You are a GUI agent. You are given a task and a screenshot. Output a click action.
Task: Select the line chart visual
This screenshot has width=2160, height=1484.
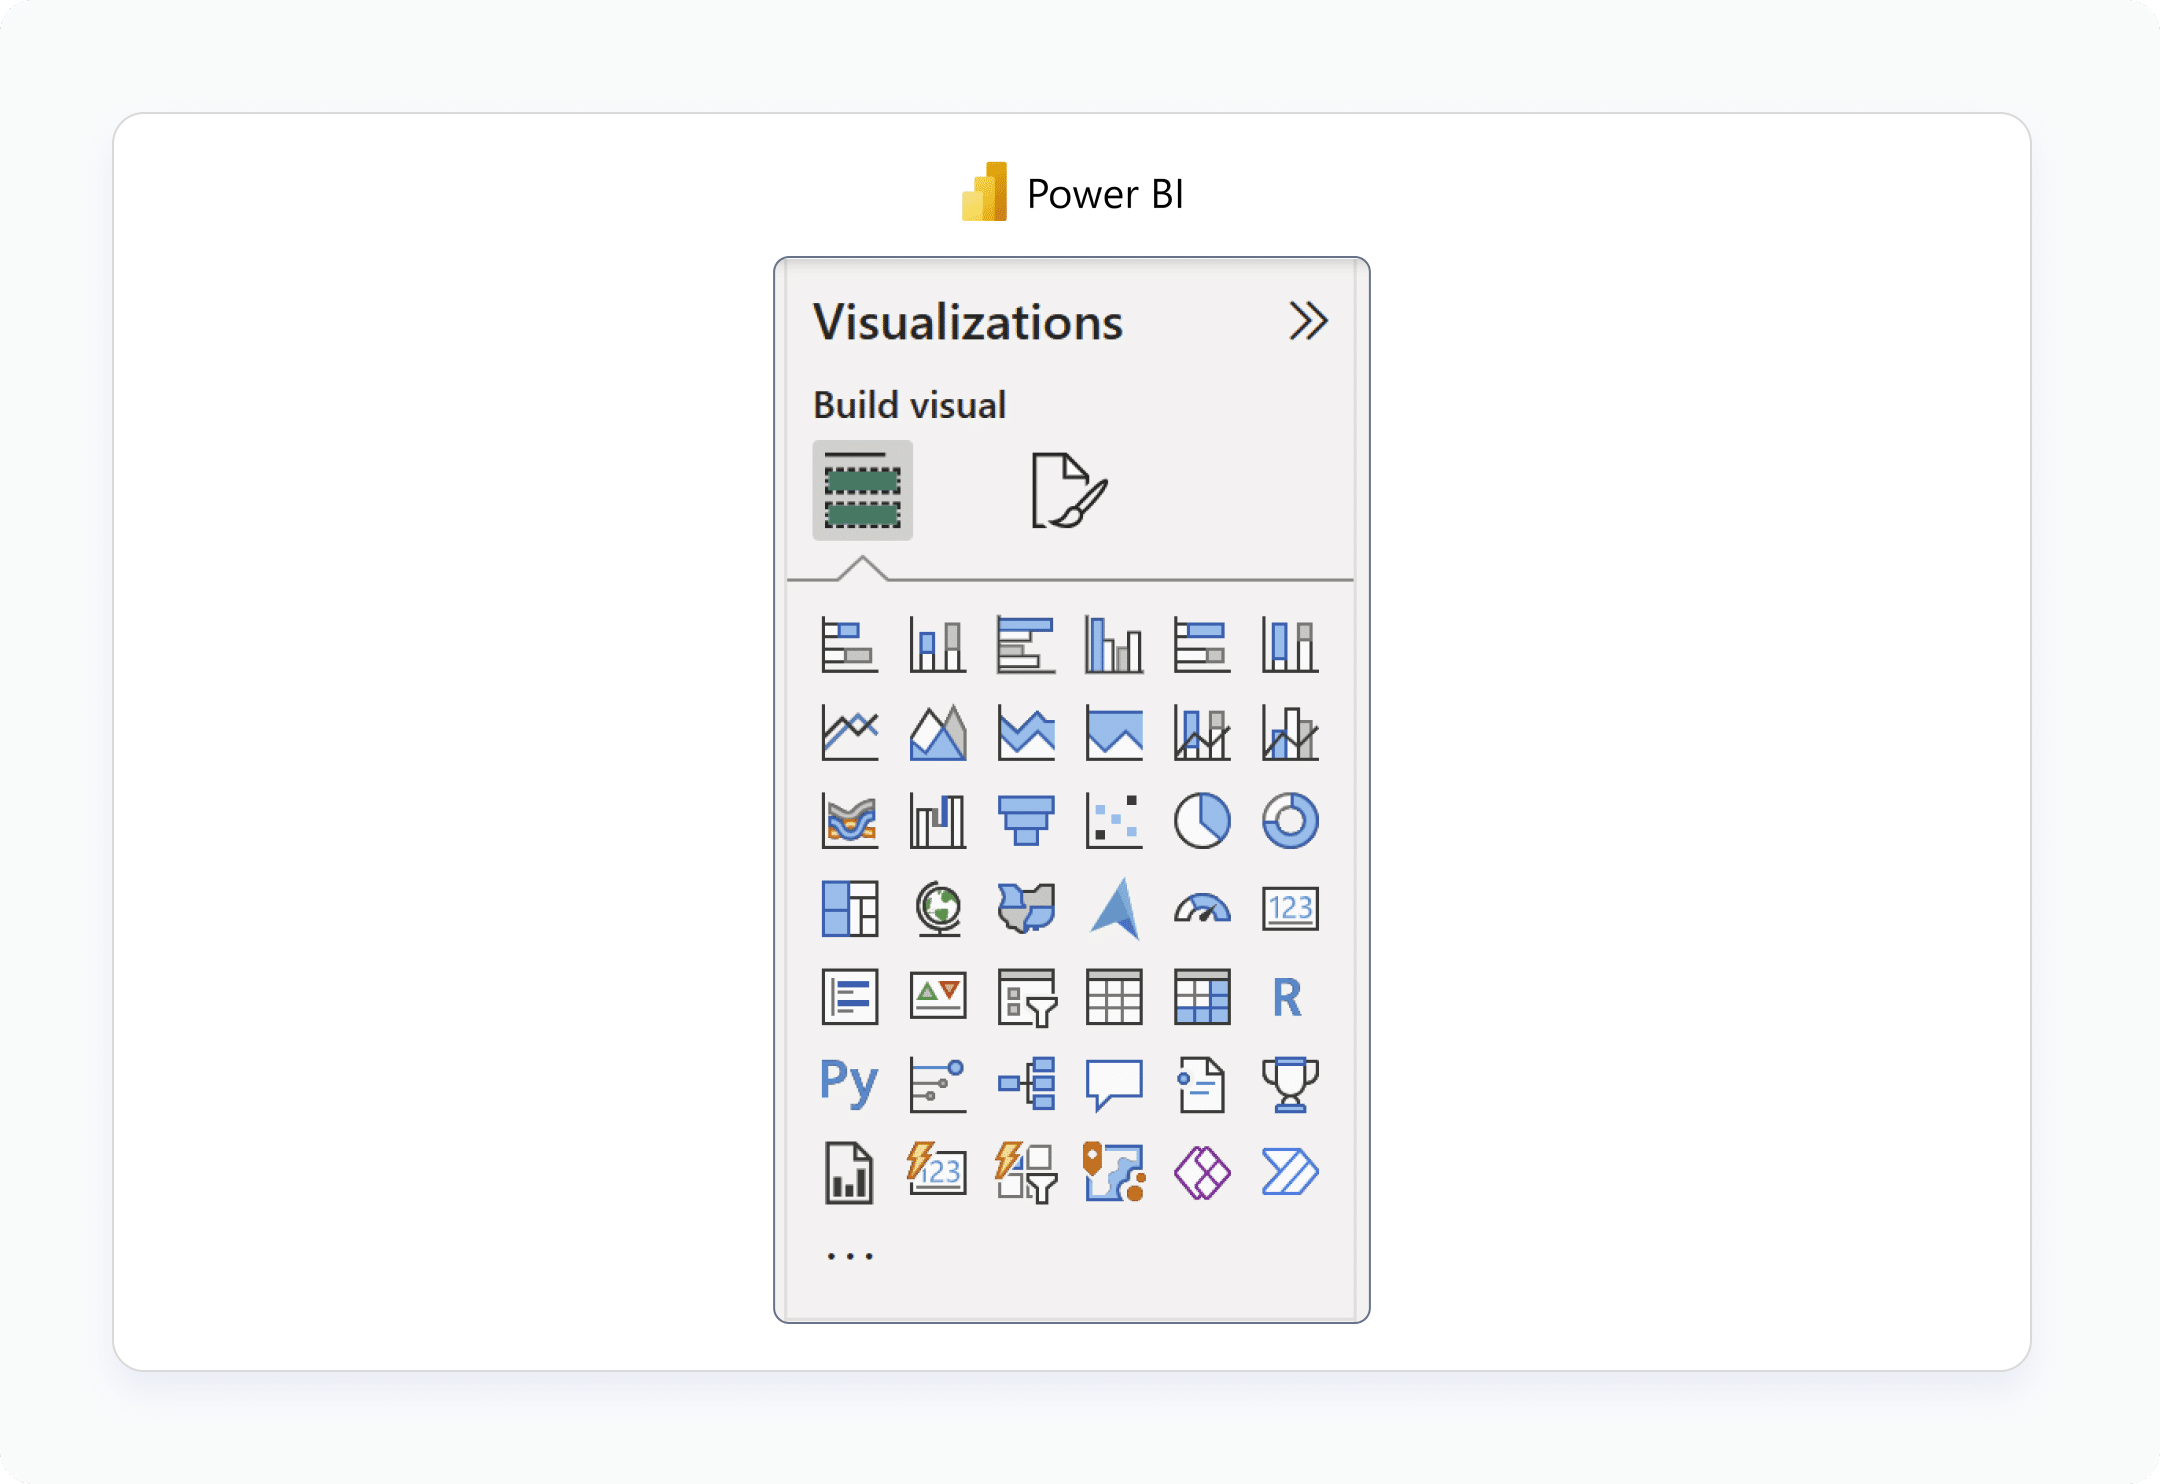(849, 733)
